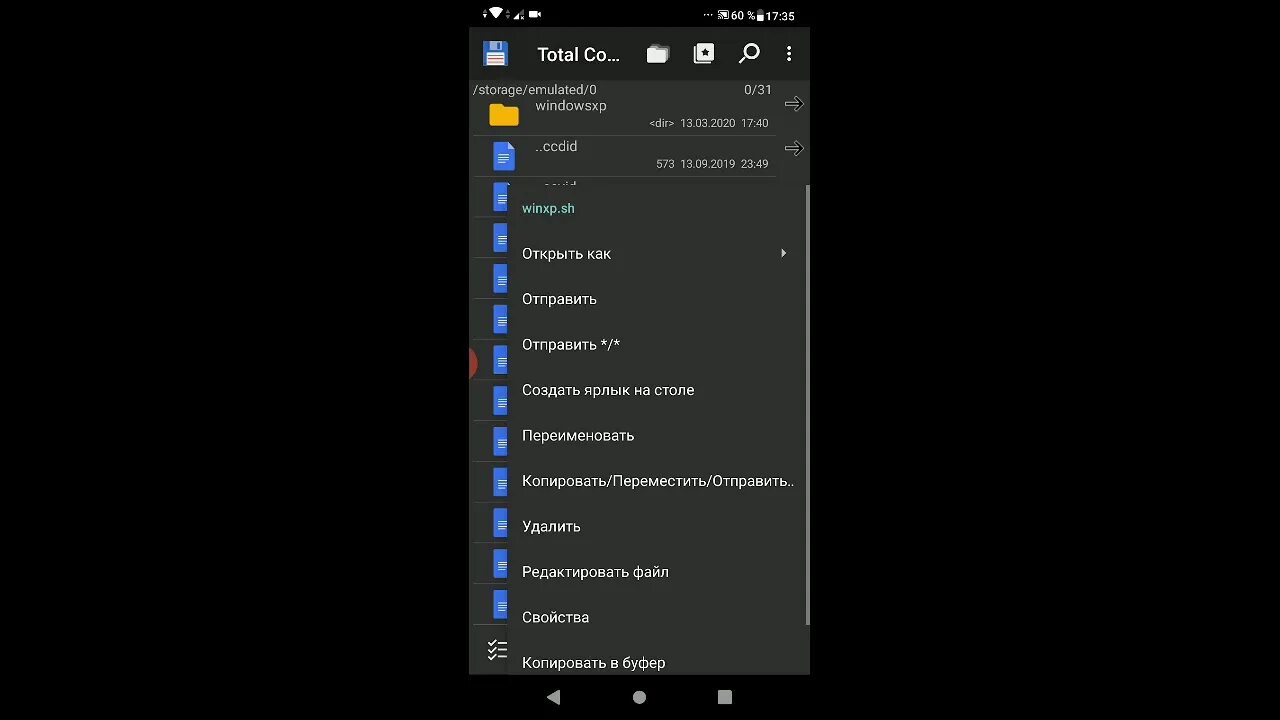Tap the Total Co... app title

(x=578, y=55)
